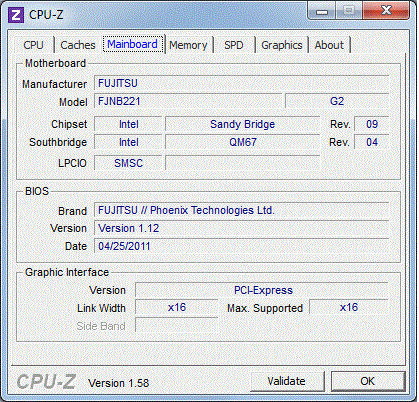Click the BIOS date 04/25/2011 field
419x402 pixels.
242,246
